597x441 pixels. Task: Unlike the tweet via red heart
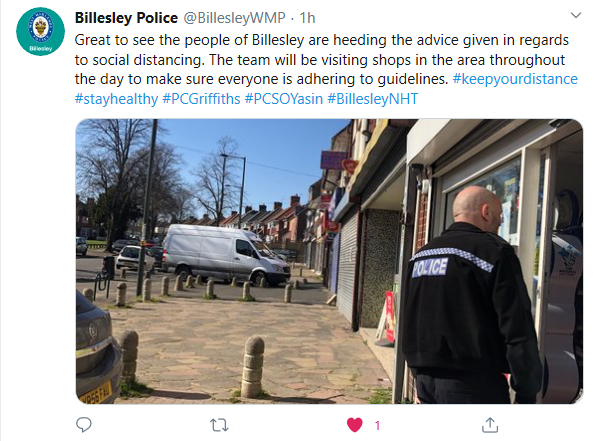354,425
